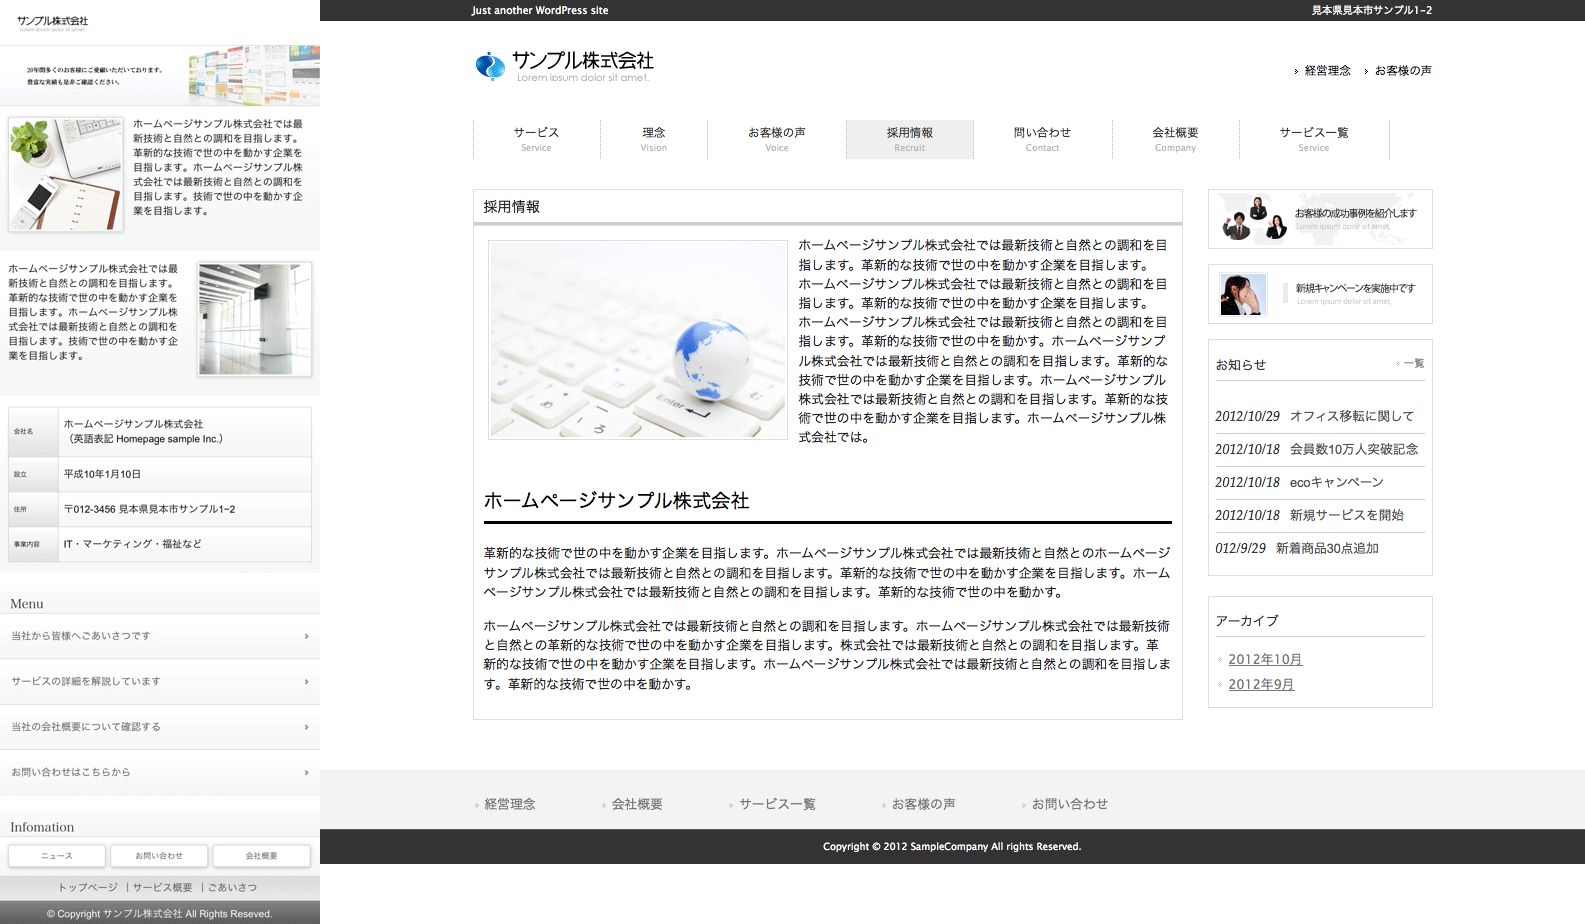This screenshot has height=924, width=1585.
Task: Click the blue globe logo of サンプル株式会社
Action: (490, 66)
